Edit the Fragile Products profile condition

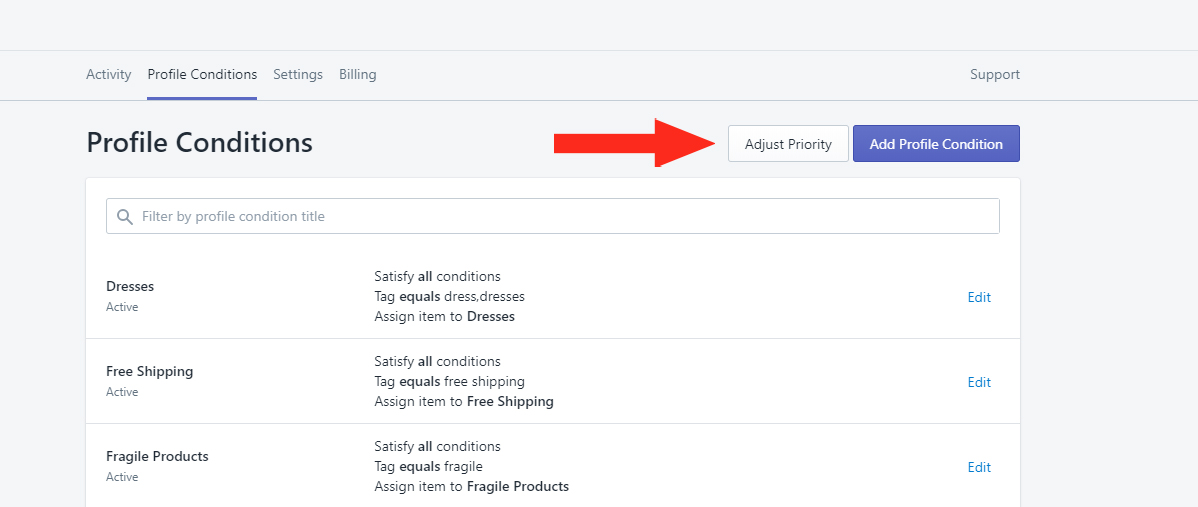point(979,467)
